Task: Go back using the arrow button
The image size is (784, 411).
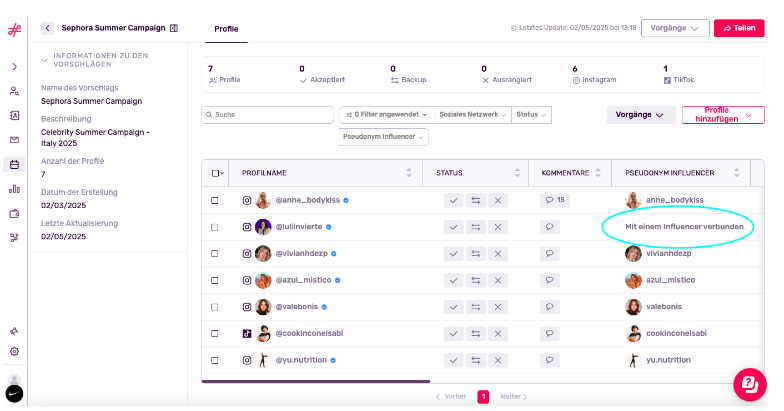Action: (48, 28)
